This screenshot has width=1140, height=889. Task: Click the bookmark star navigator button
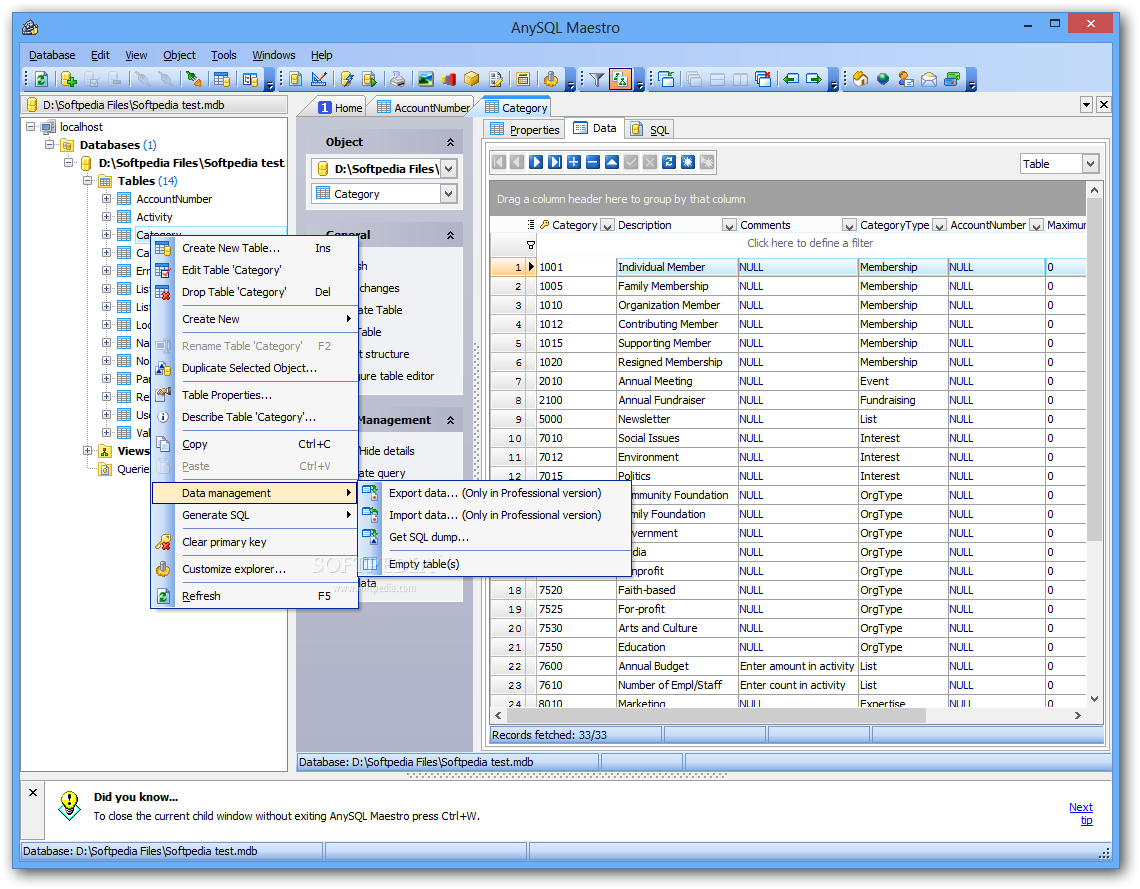point(688,162)
